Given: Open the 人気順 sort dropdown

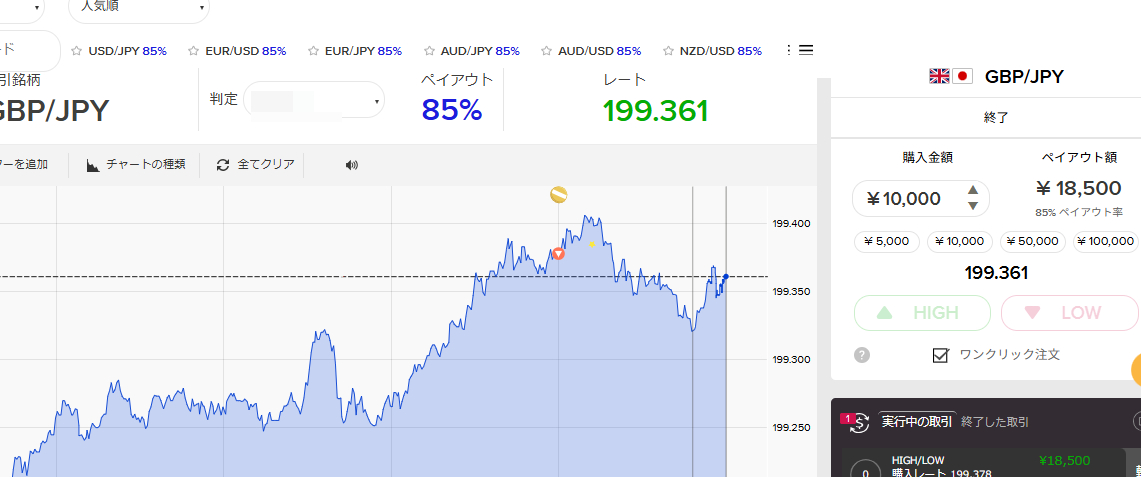Looking at the screenshot, I should pyautogui.click(x=138, y=7).
